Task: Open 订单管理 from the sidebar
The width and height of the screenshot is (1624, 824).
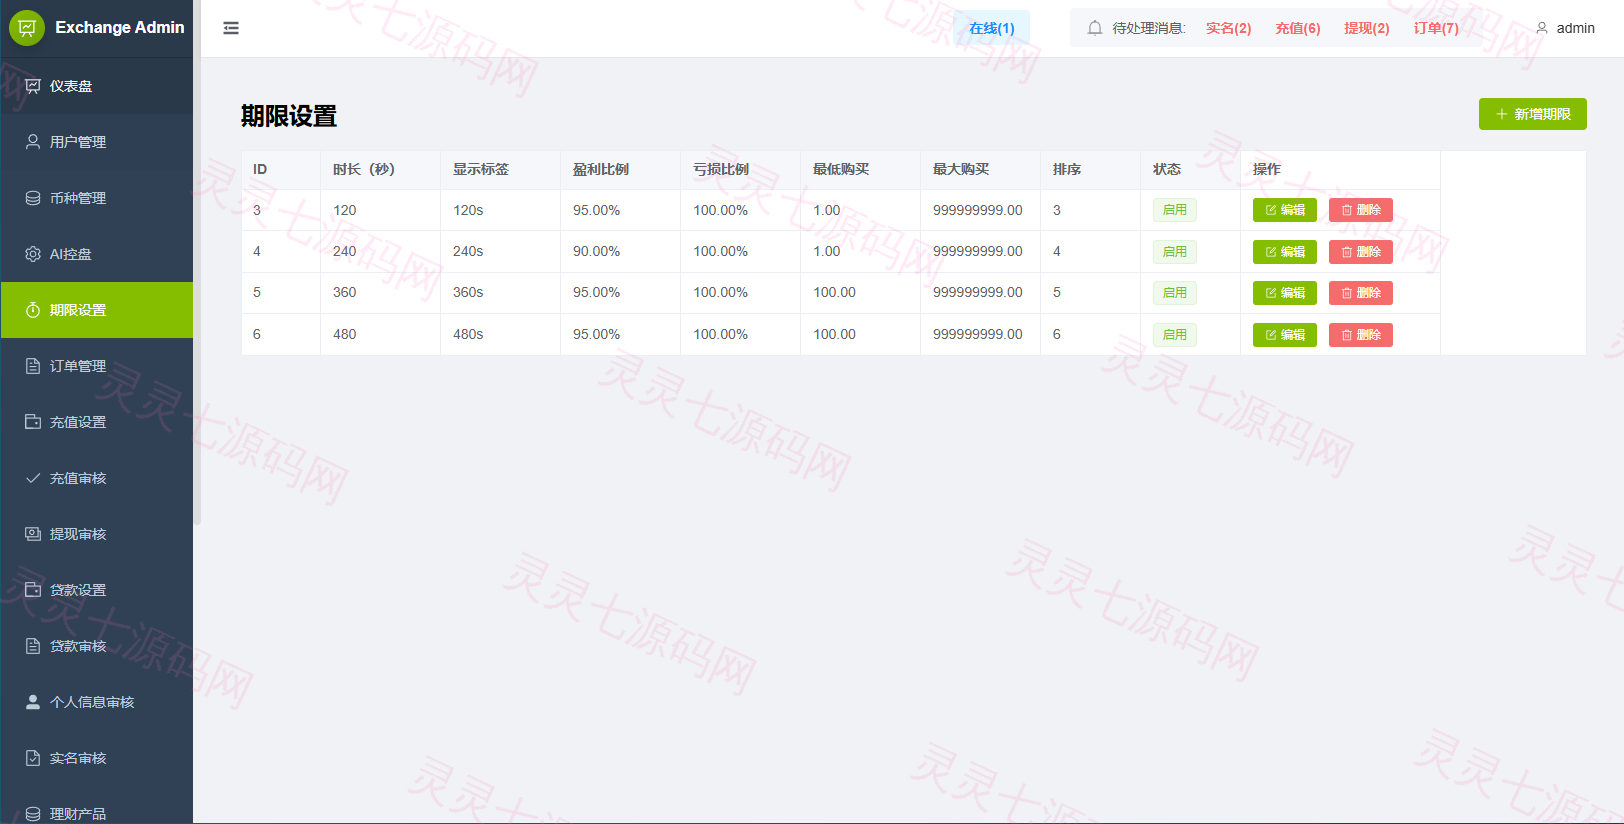Action: (x=97, y=366)
